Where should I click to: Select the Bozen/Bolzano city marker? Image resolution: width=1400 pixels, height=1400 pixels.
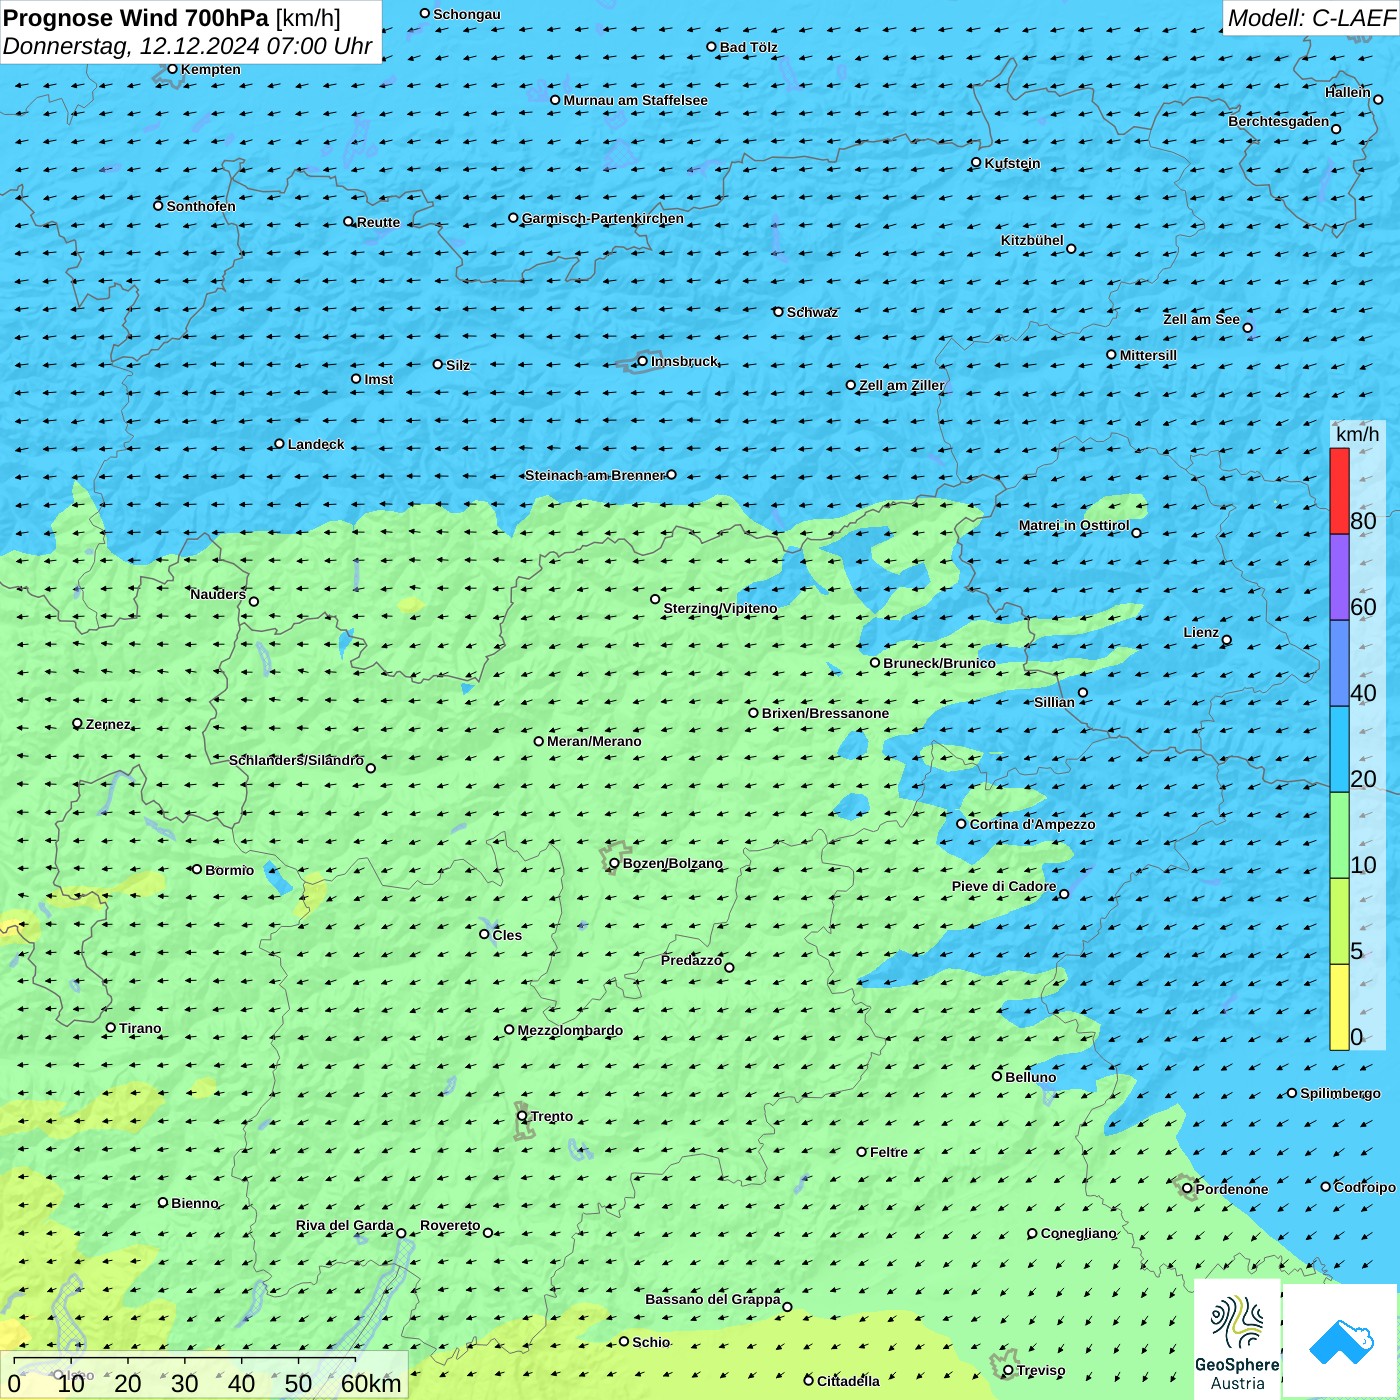(x=614, y=863)
